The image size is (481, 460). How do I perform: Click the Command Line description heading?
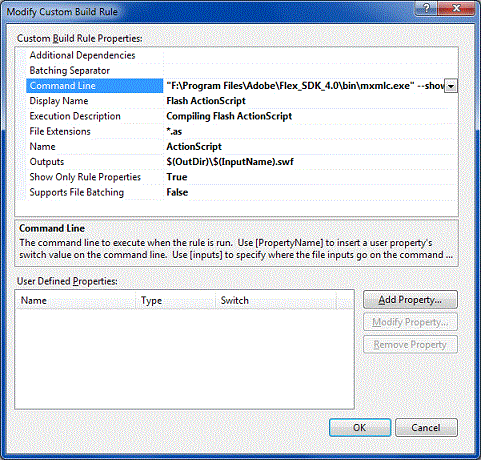pos(52,228)
